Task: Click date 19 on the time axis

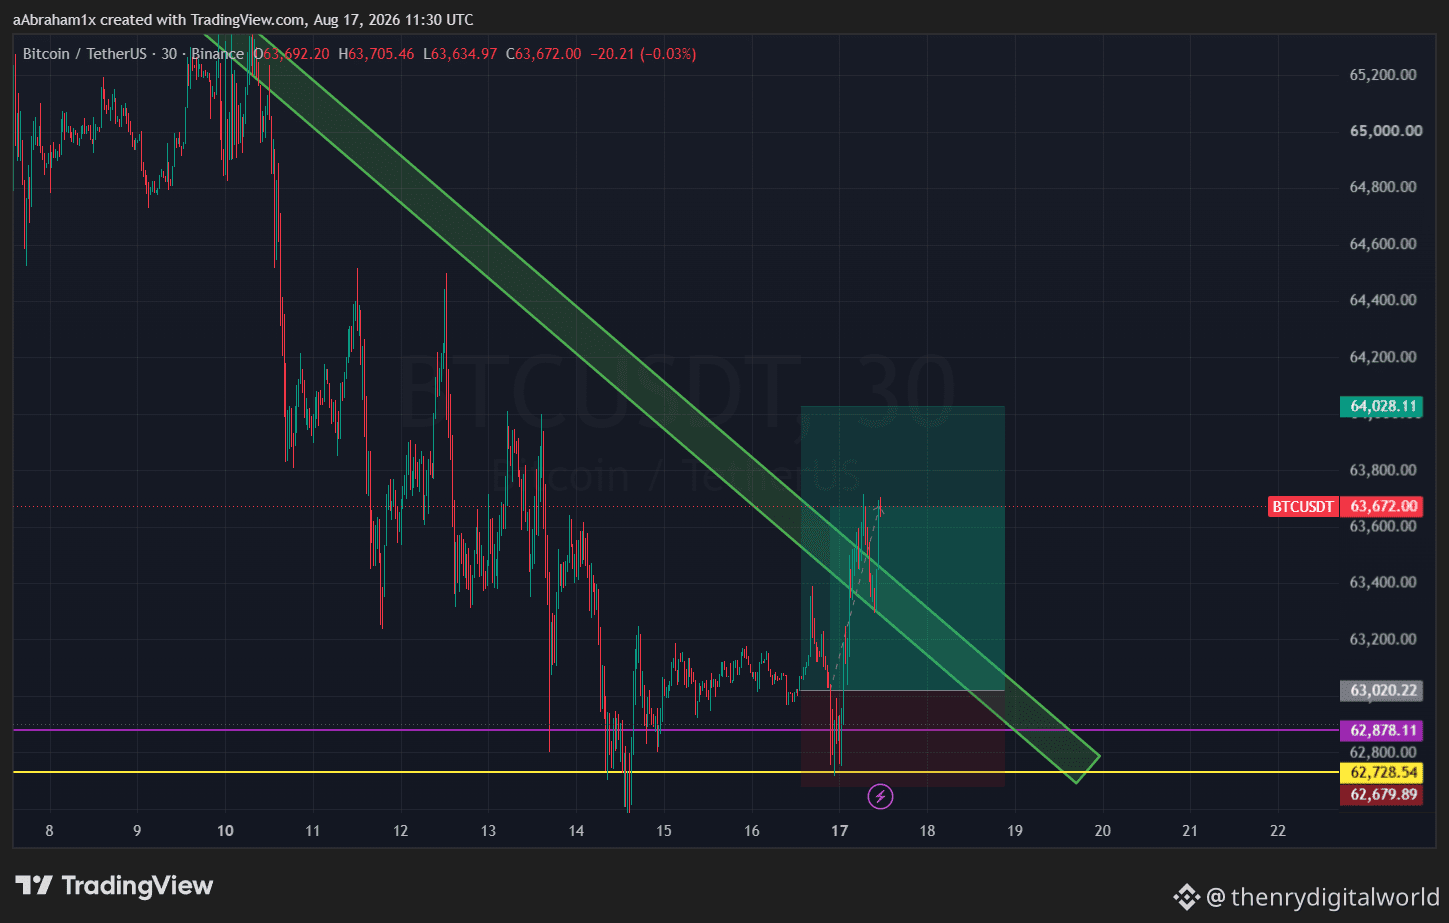Action: tap(1015, 831)
